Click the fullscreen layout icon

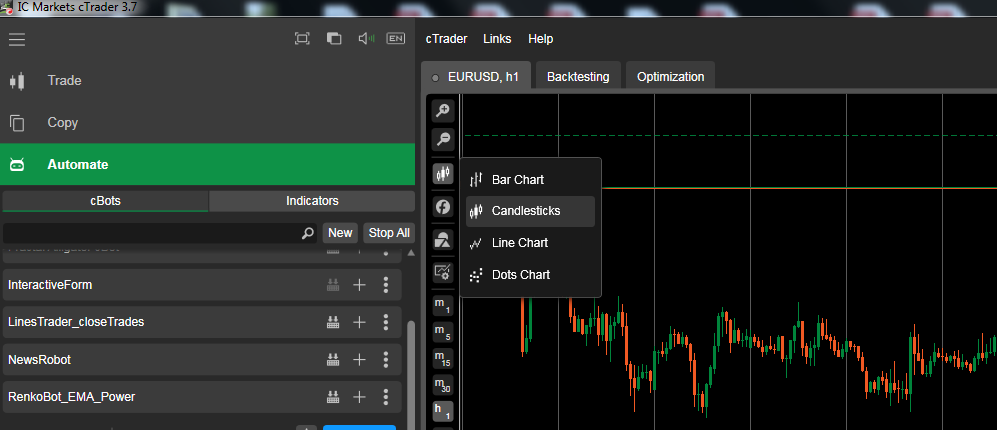(302, 39)
